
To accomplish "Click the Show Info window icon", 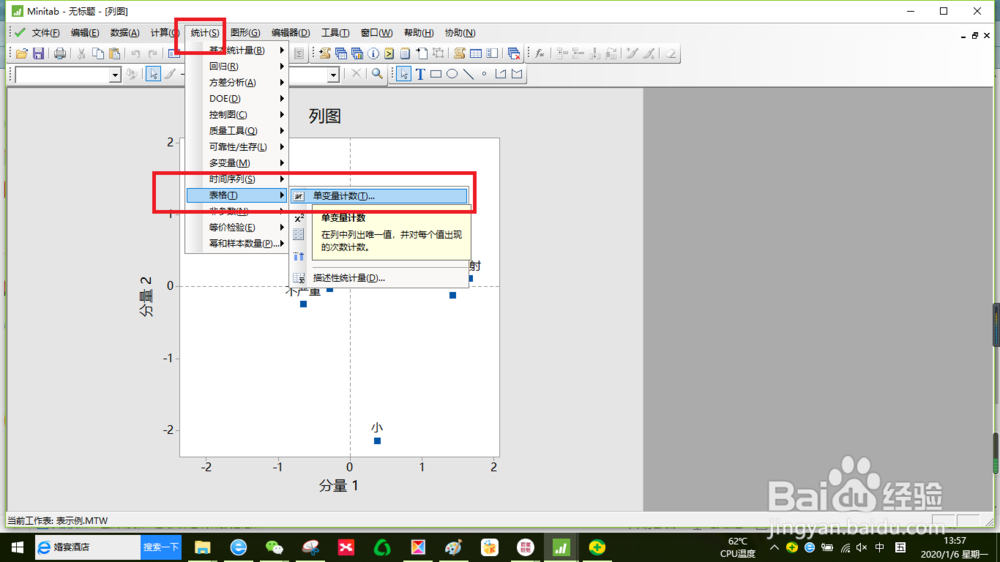I will (373, 54).
